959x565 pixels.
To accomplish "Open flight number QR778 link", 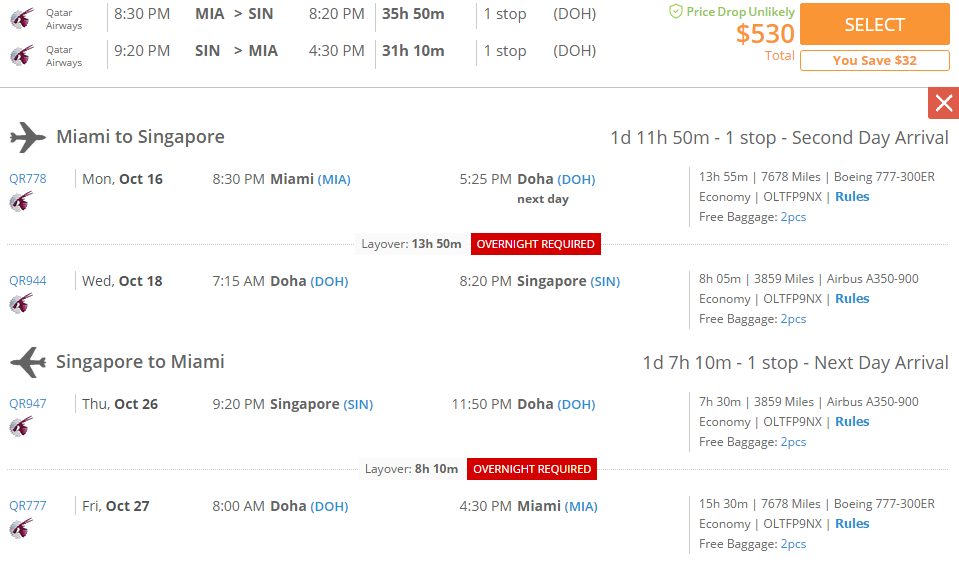I will (x=28, y=179).
